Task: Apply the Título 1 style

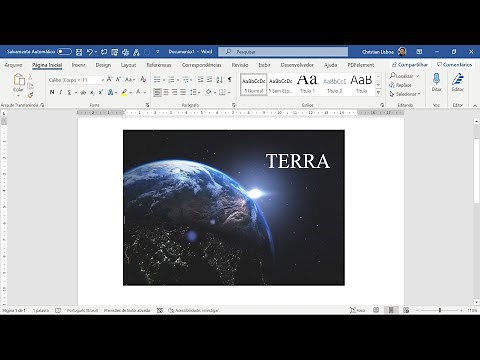Action: tap(307, 84)
